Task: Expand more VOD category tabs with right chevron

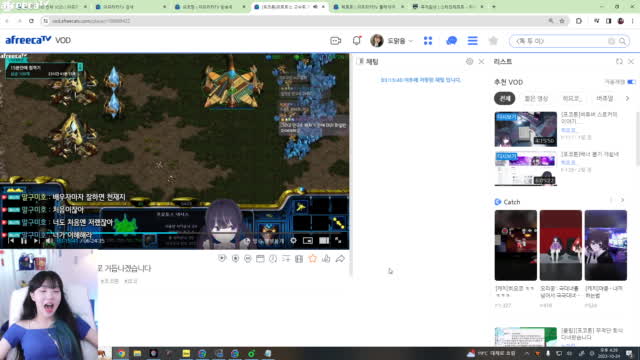Action: 627,98
